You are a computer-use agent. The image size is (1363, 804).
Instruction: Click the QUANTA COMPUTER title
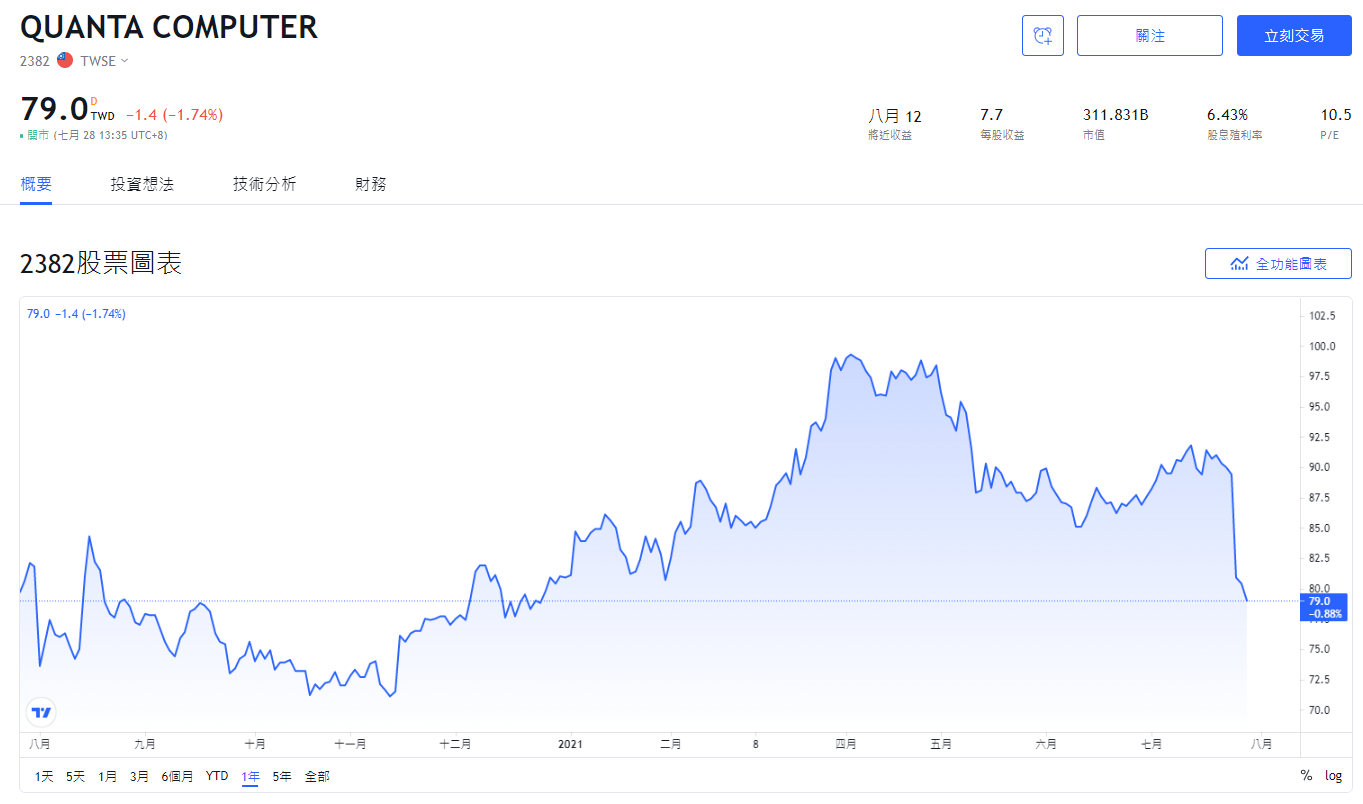coord(169,27)
